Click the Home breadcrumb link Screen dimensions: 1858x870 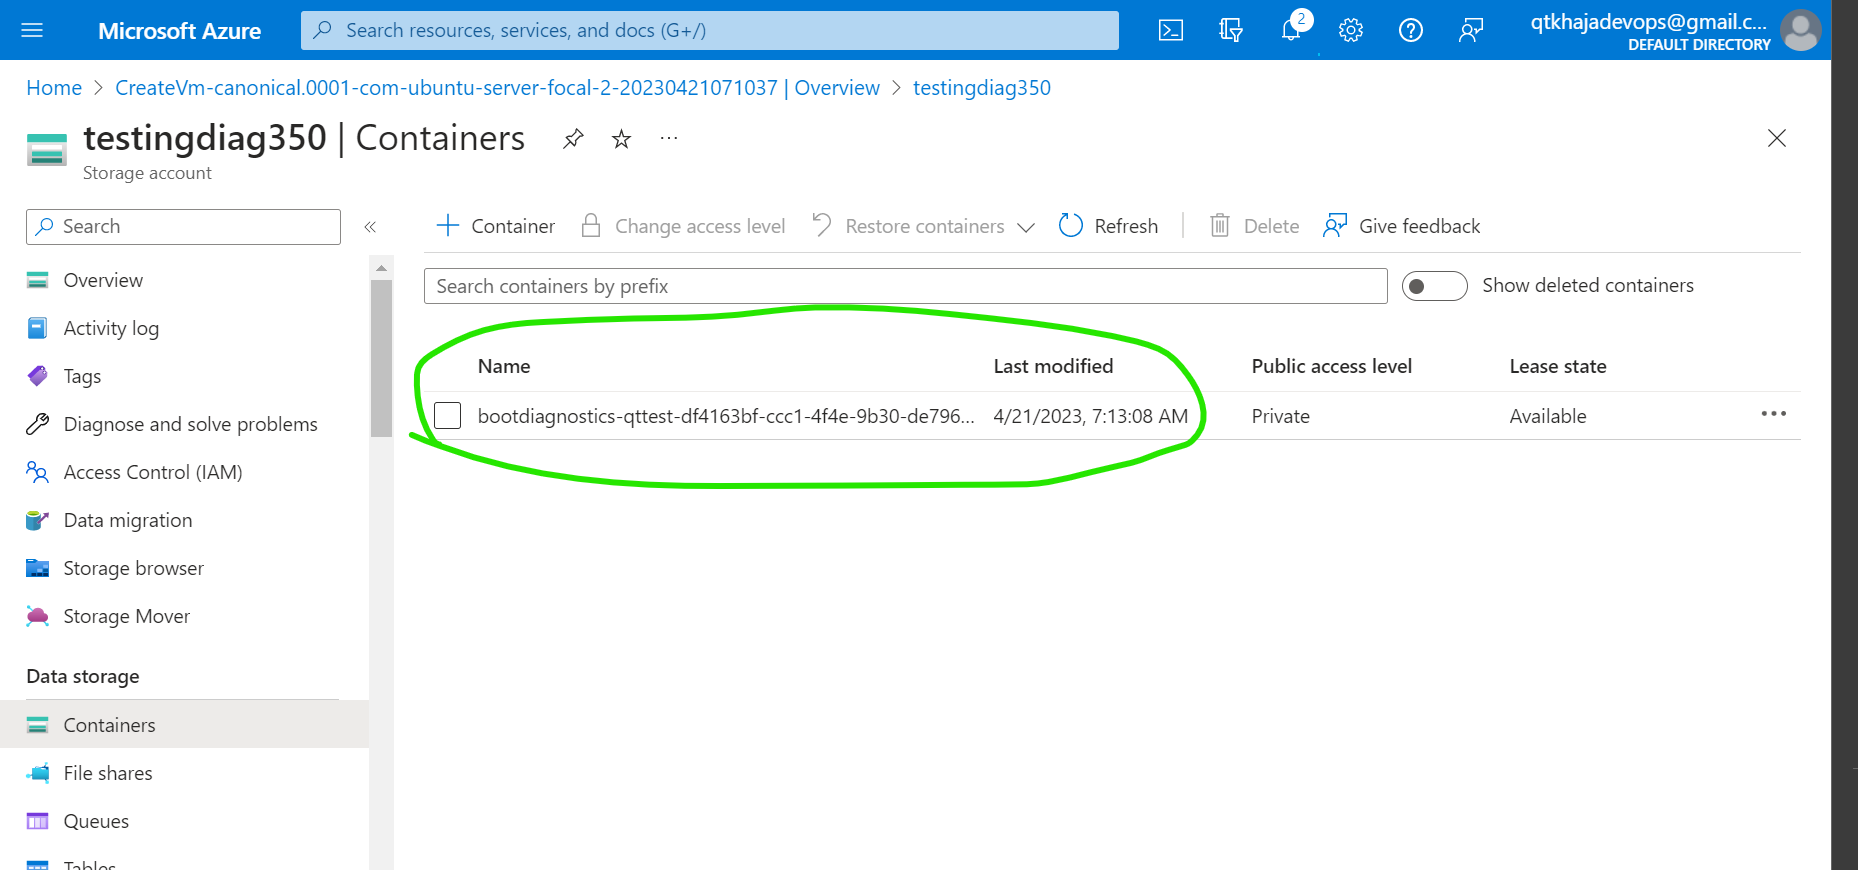(54, 88)
